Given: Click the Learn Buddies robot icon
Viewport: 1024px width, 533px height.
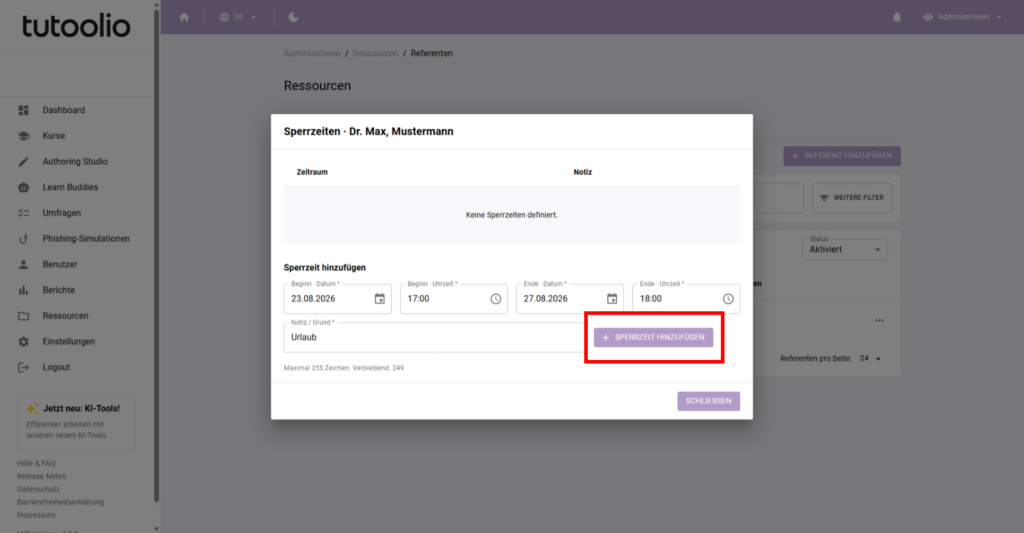Looking at the screenshot, I should pyautogui.click(x=24, y=187).
